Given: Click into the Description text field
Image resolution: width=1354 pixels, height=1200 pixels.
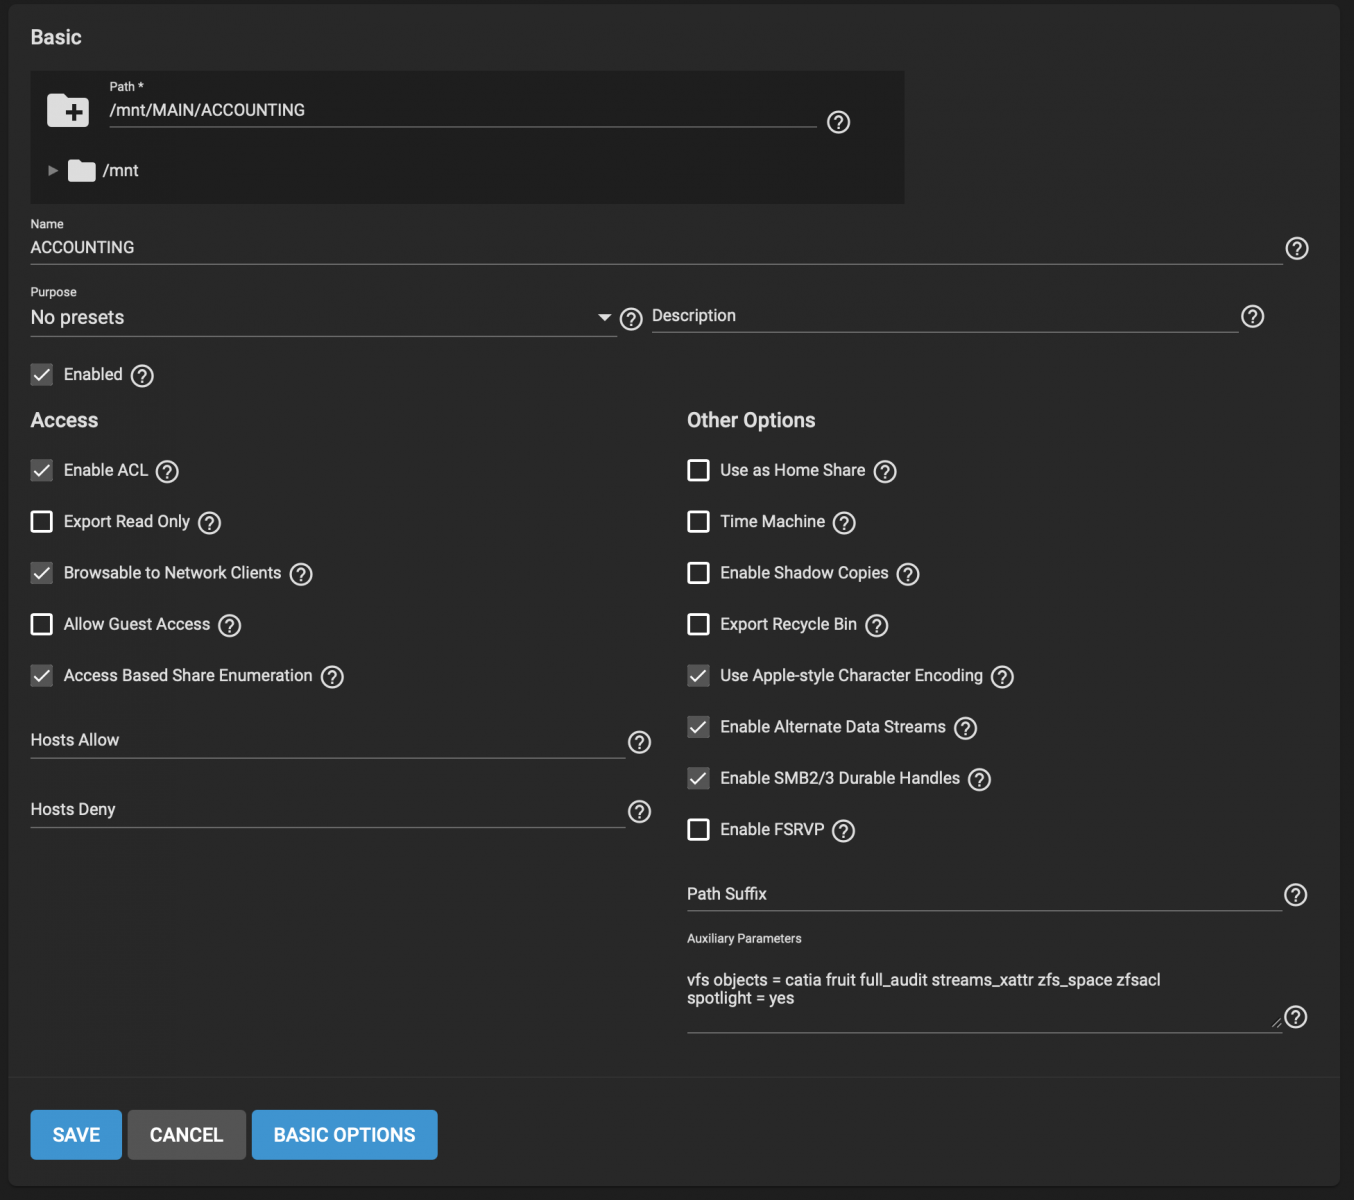Looking at the screenshot, I should point(943,316).
